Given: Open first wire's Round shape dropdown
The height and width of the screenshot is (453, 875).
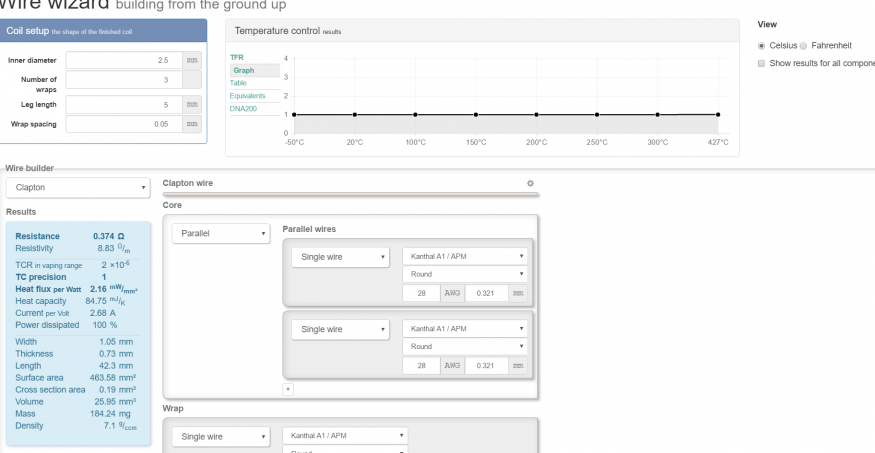Looking at the screenshot, I should click(465, 274).
